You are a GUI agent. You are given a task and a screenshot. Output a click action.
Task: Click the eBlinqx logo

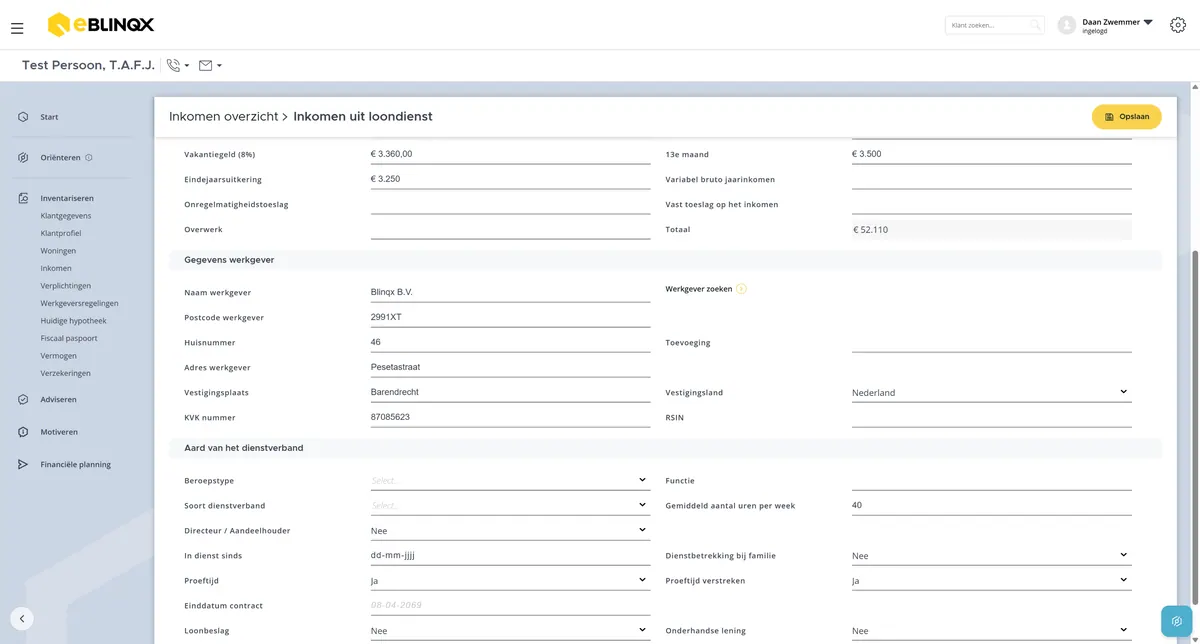pos(100,24)
